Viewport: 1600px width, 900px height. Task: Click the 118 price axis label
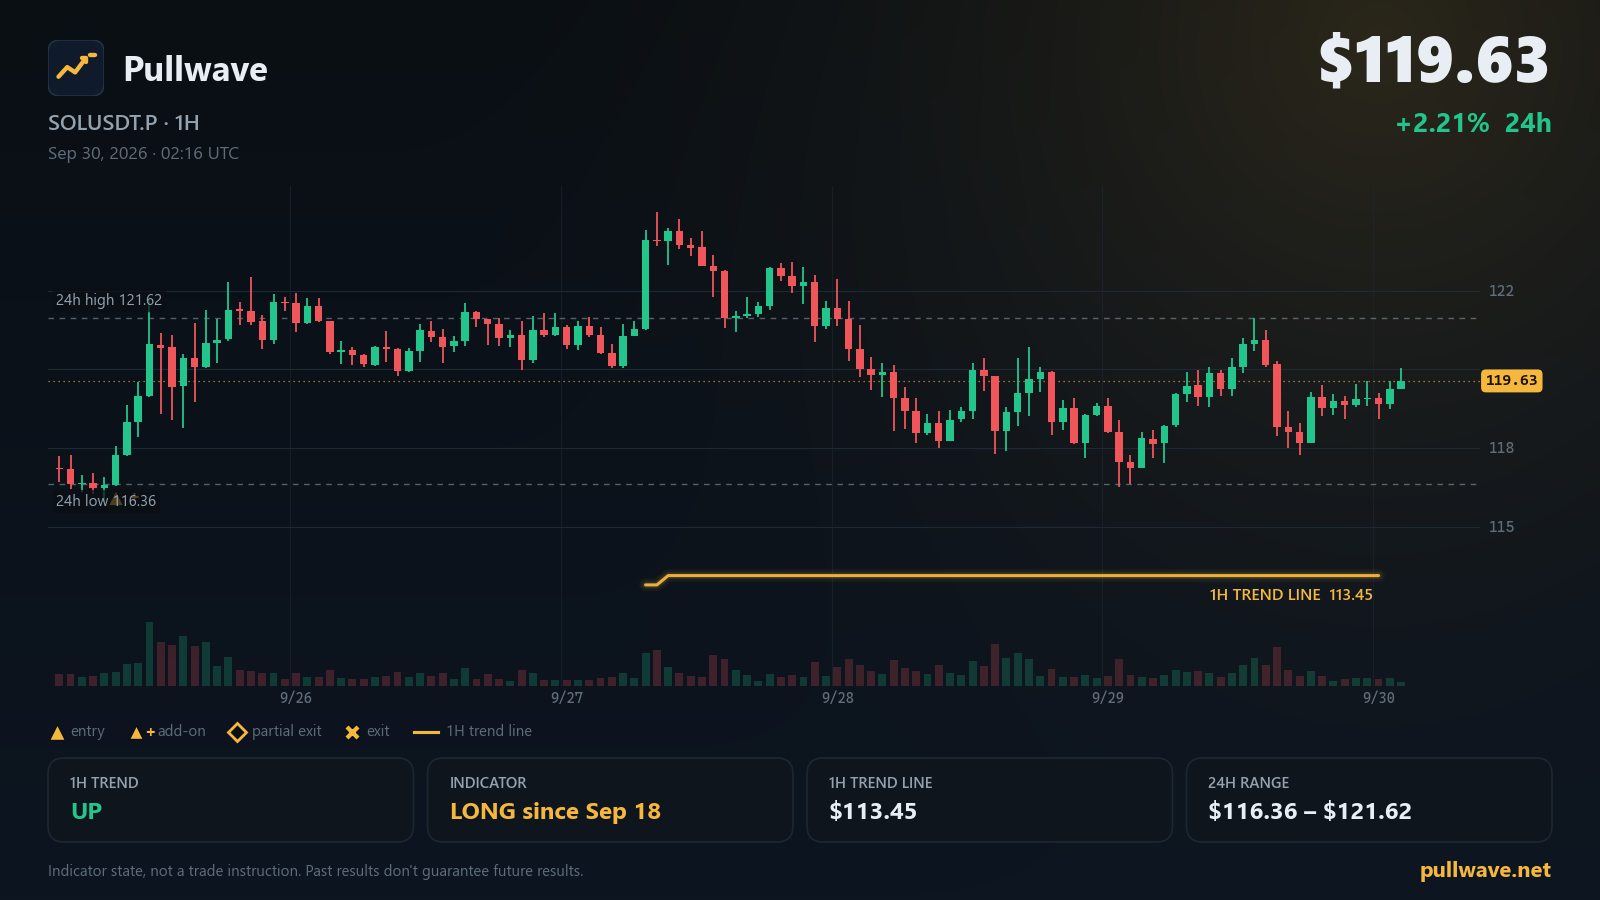tap(1501, 448)
